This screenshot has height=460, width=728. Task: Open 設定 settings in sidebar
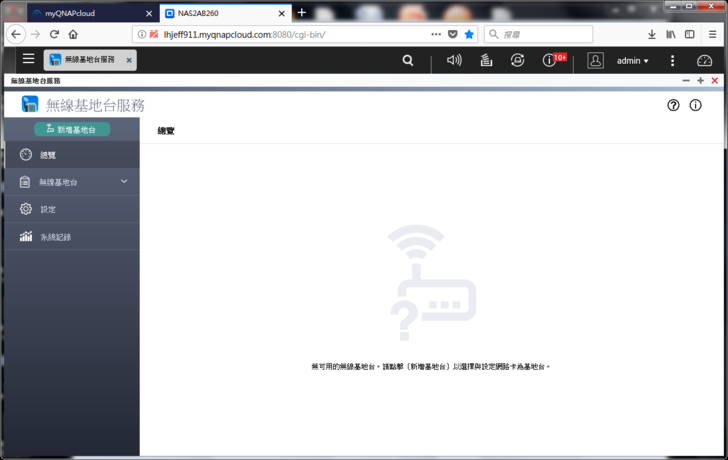(x=72, y=209)
